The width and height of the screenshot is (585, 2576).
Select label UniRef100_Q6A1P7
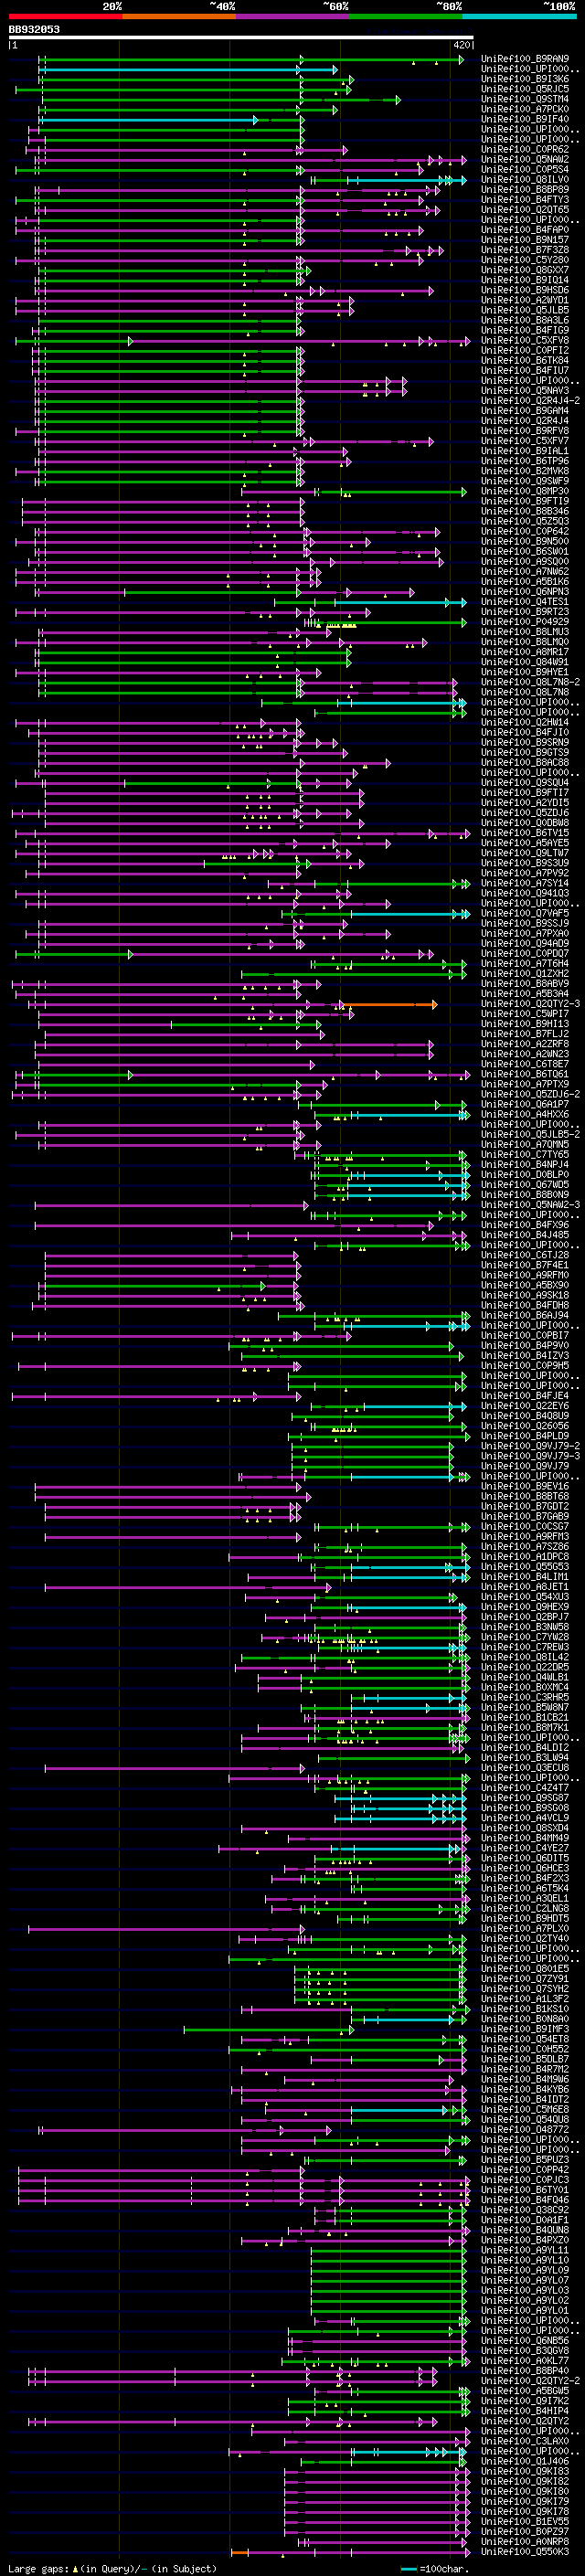524,1105
